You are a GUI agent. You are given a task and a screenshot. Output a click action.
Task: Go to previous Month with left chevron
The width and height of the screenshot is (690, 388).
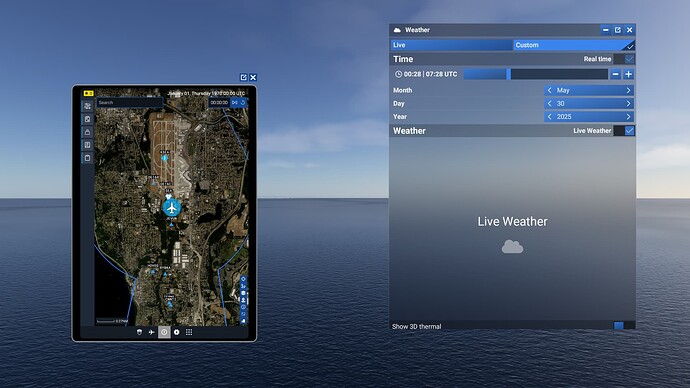[550, 90]
